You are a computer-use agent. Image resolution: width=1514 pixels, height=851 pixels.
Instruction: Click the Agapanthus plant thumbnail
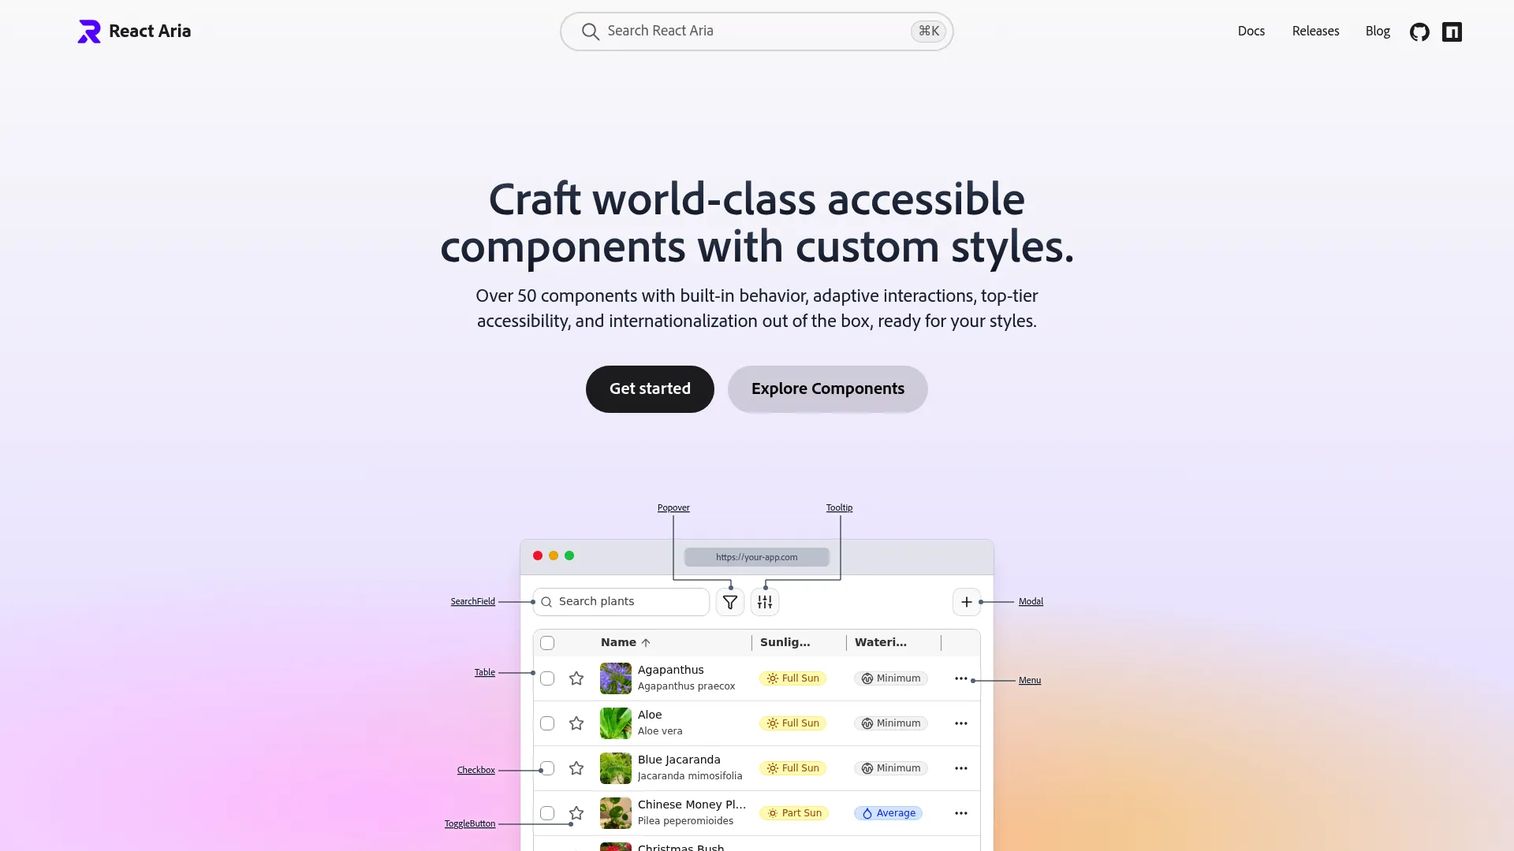(616, 678)
